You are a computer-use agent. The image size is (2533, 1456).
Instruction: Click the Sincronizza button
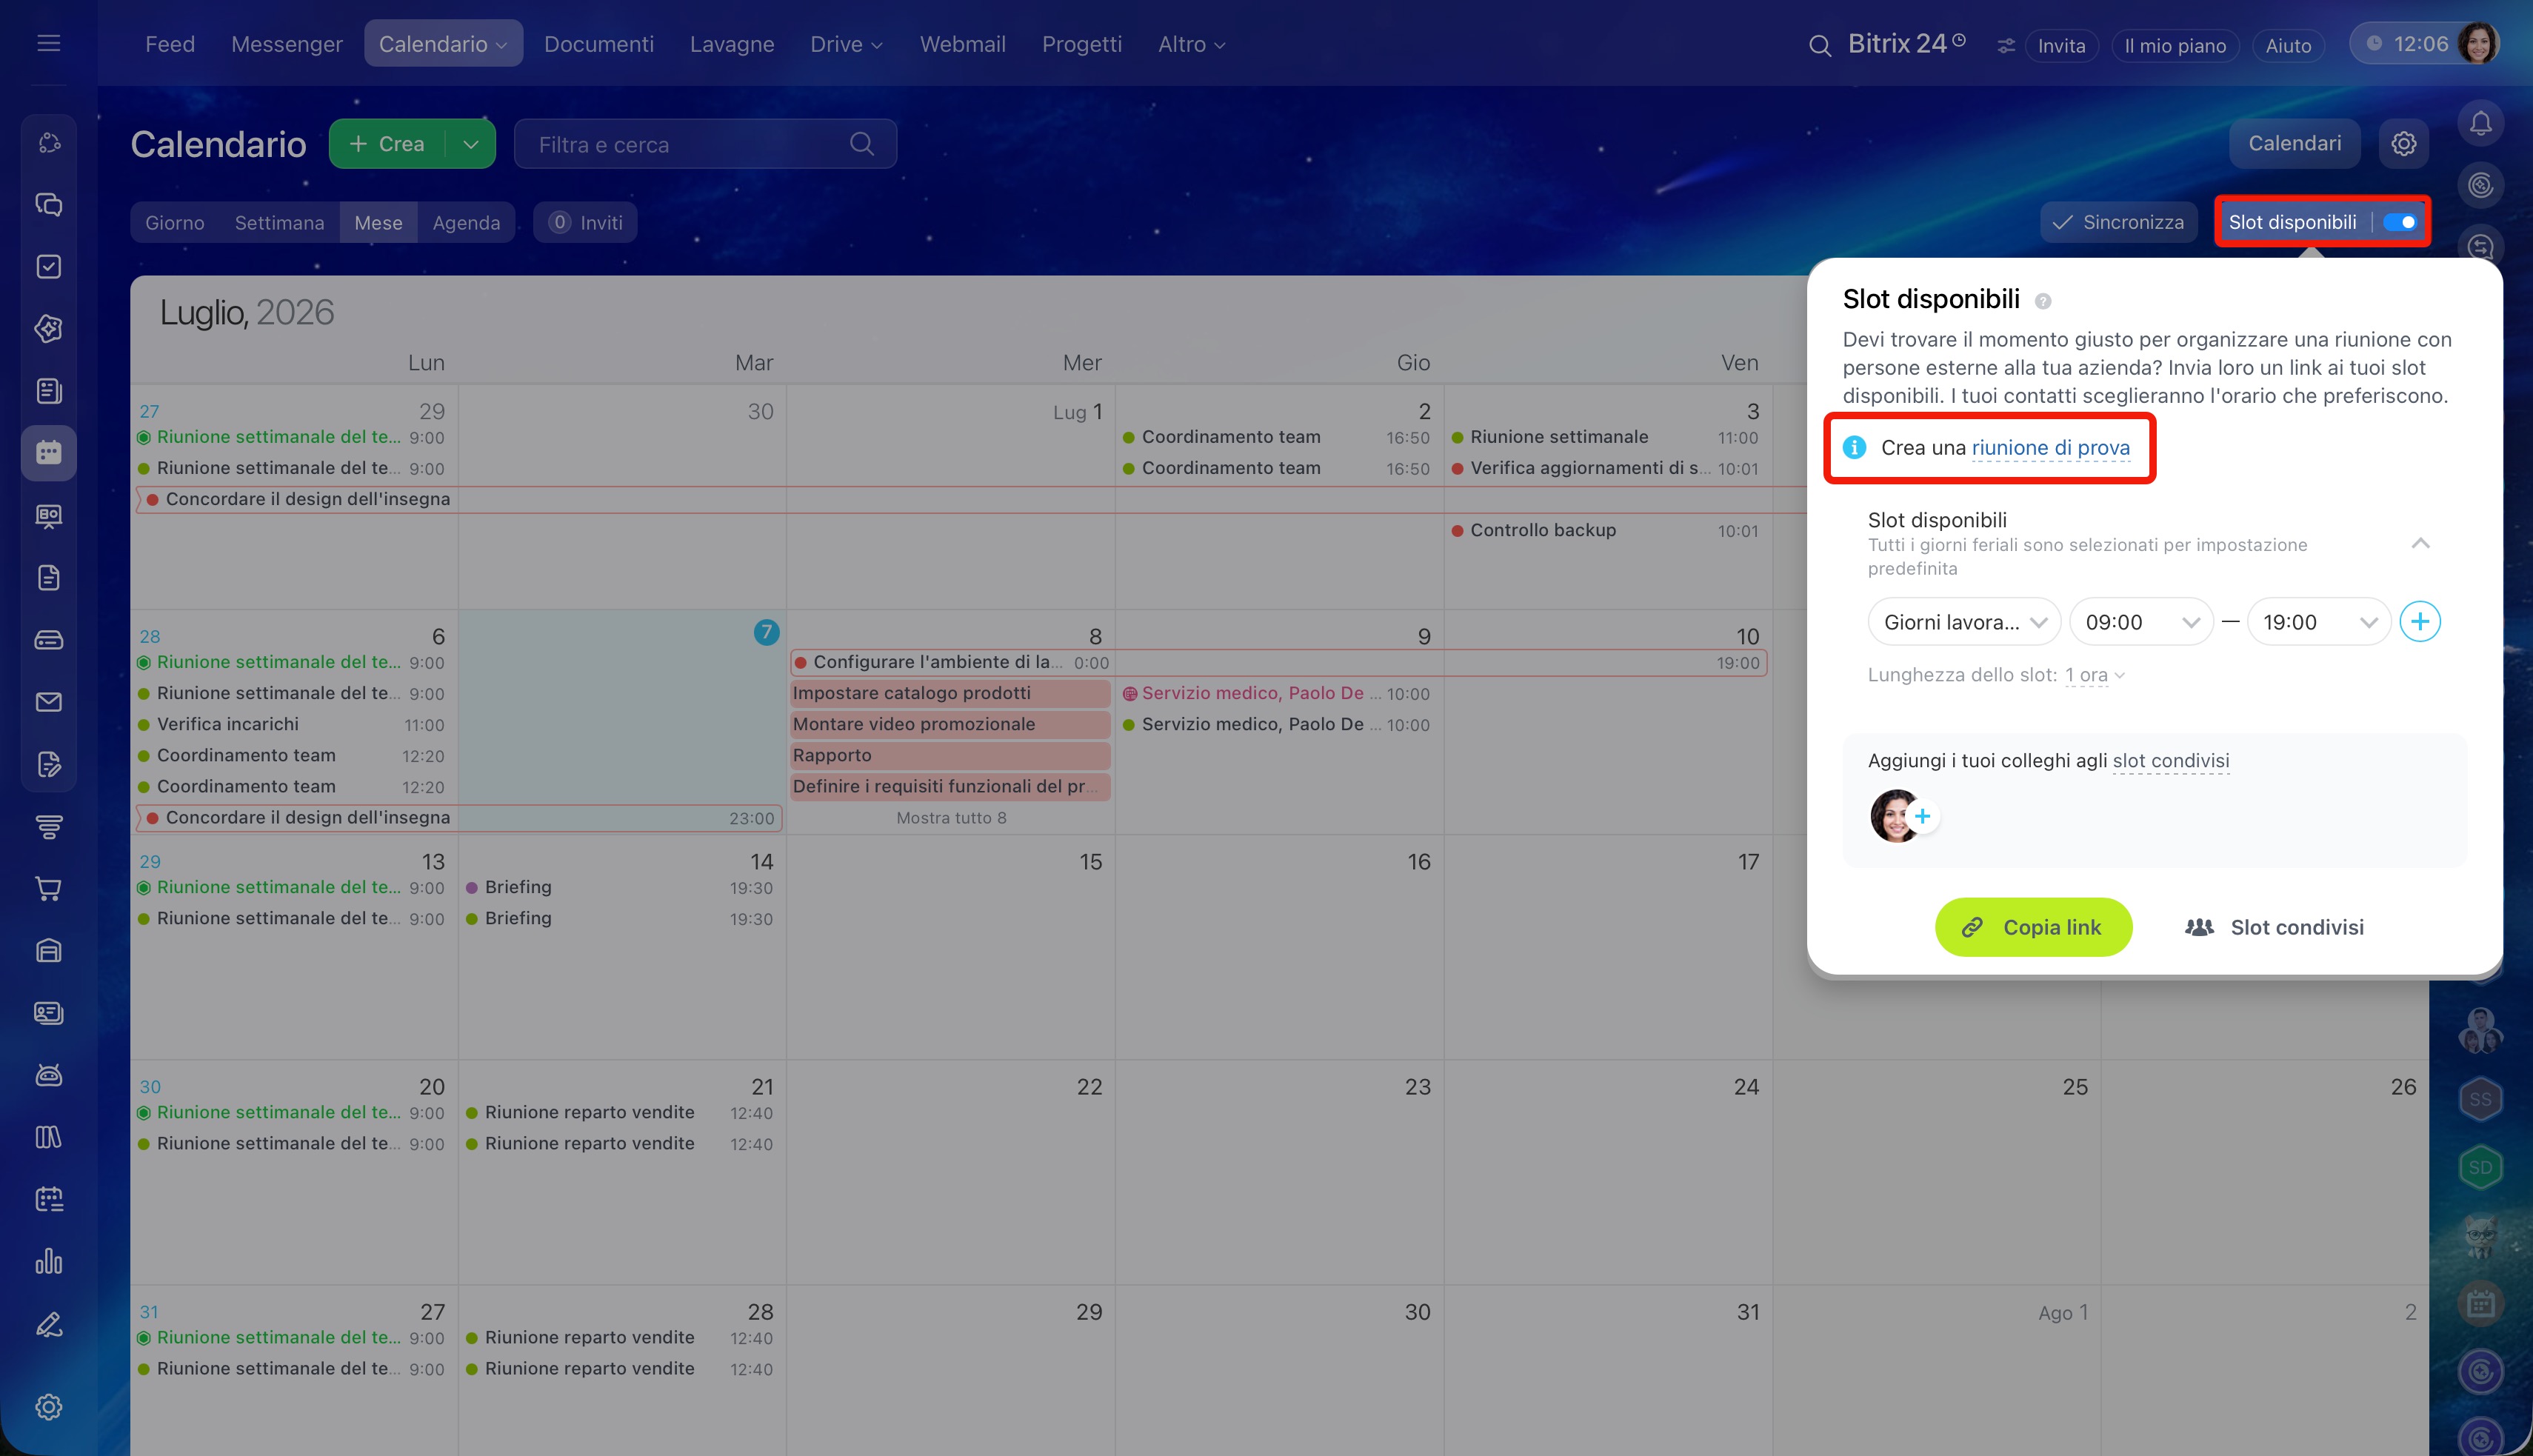2118,222
